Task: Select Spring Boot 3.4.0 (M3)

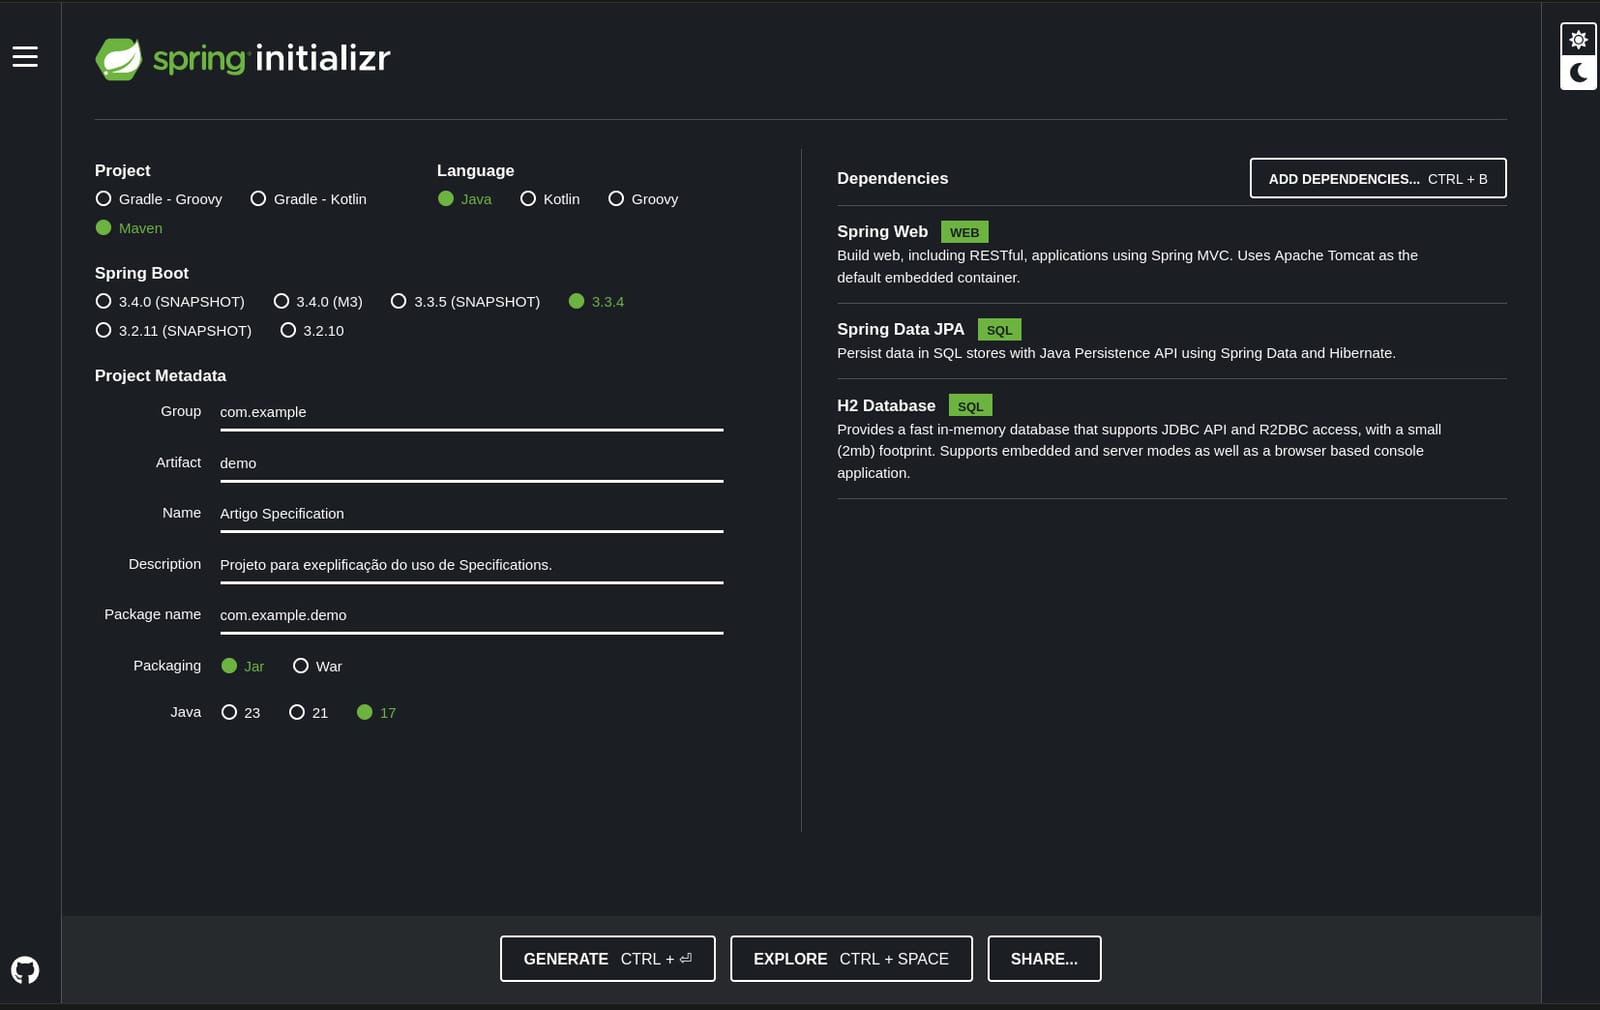Action: click(x=282, y=301)
